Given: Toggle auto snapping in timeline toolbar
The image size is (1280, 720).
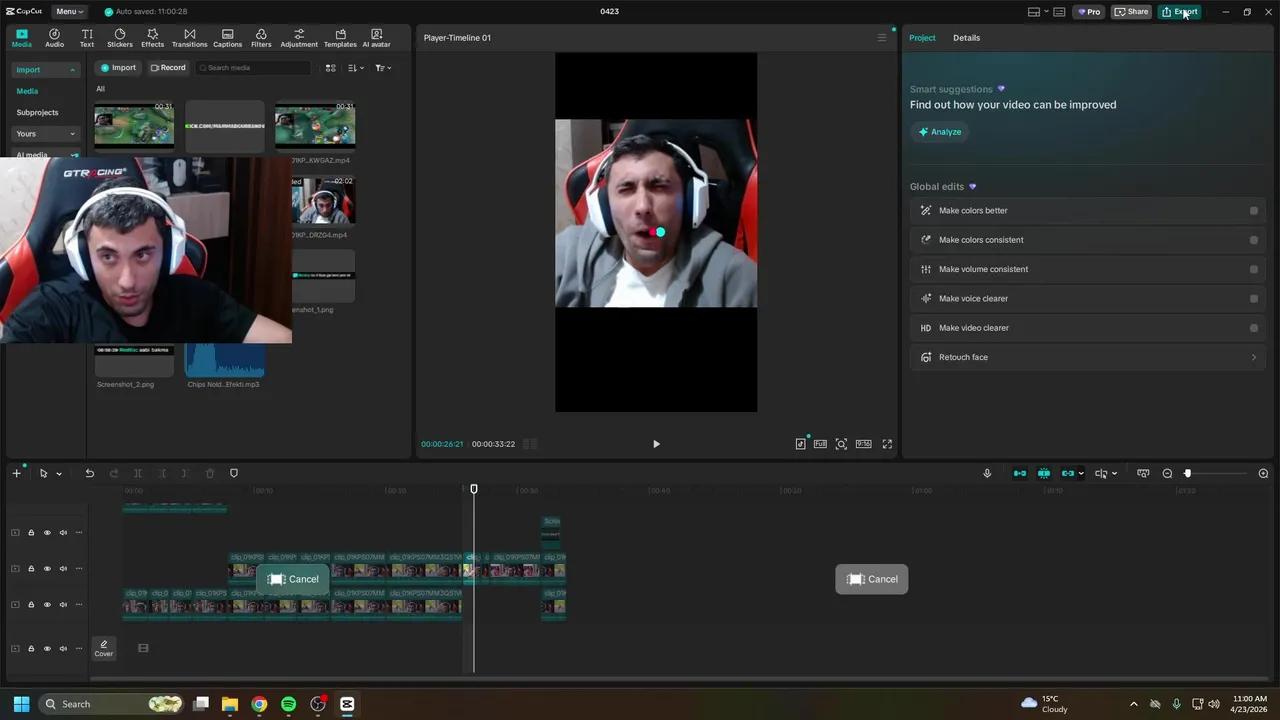Looking at the screenshot, I should tap(1044, 473).
